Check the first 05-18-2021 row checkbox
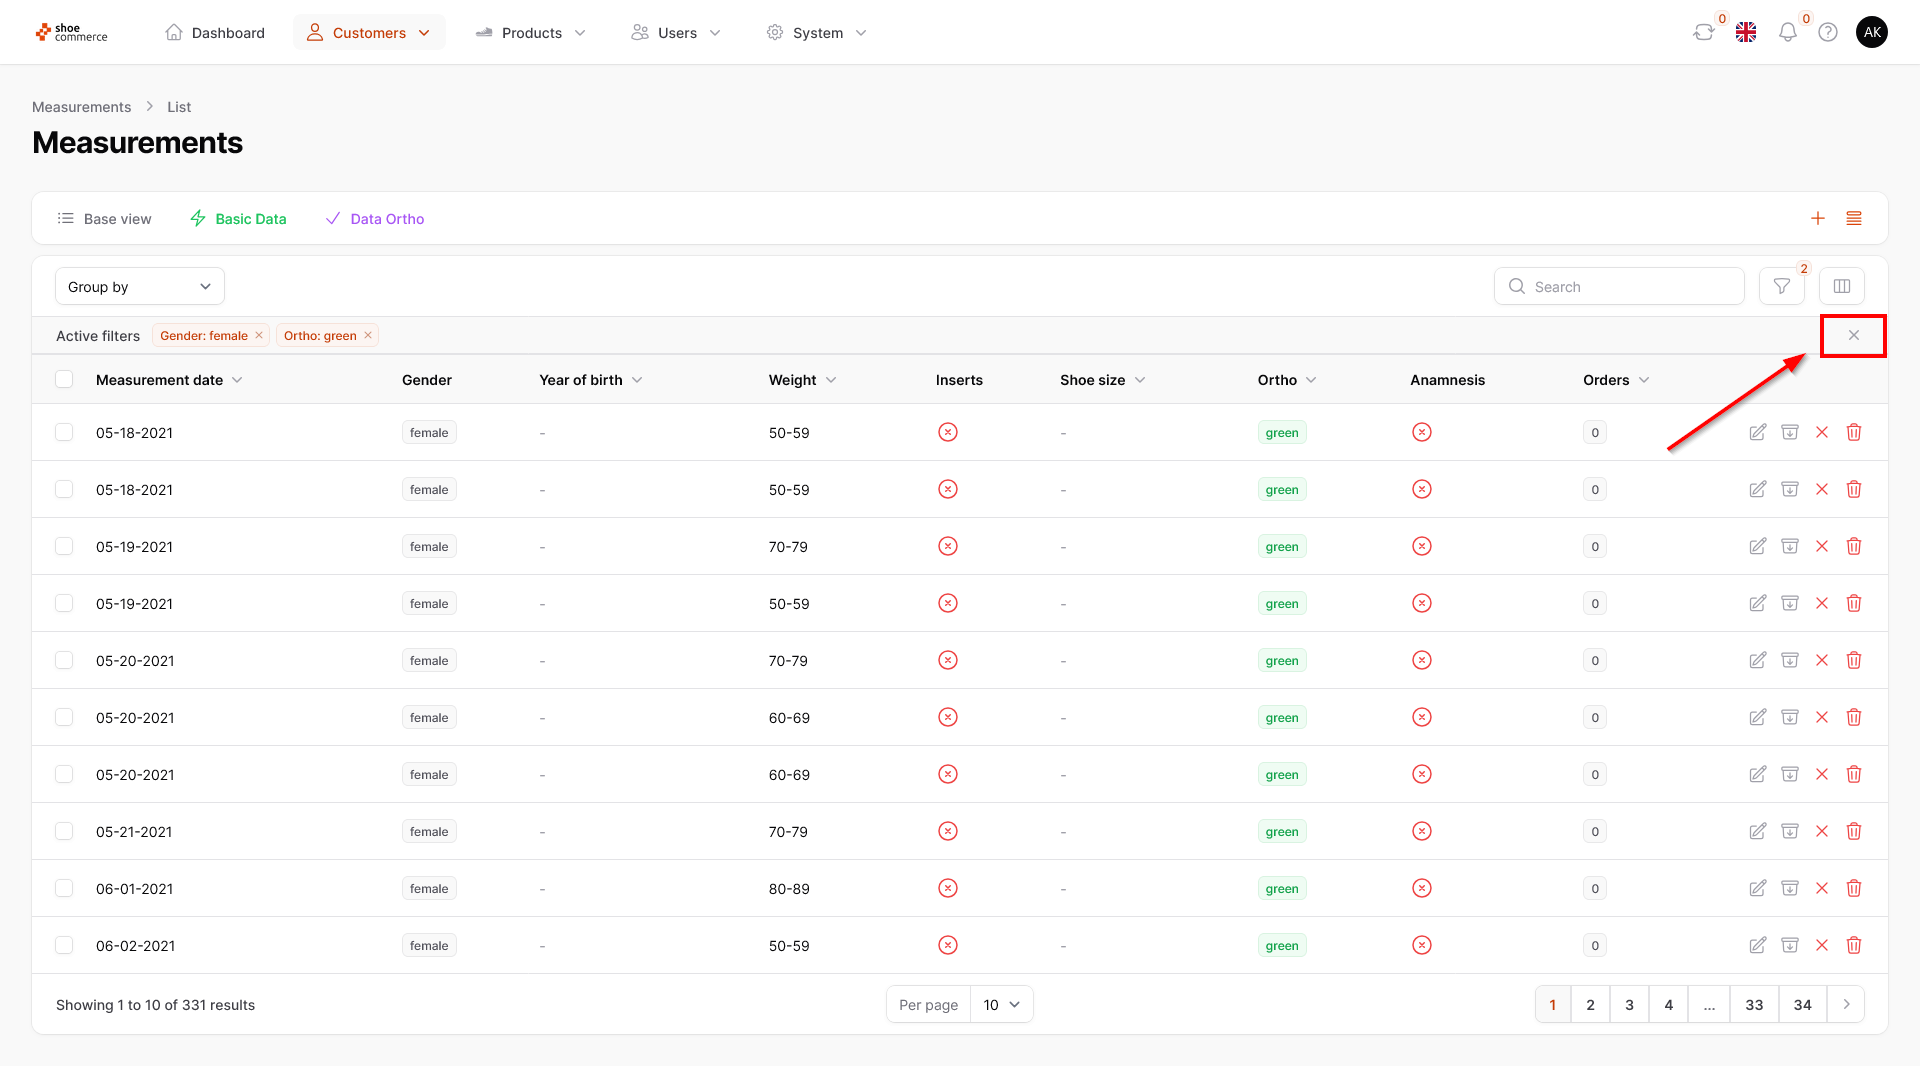Screen dimensions: 1920x1066 [x=64, y=433]
